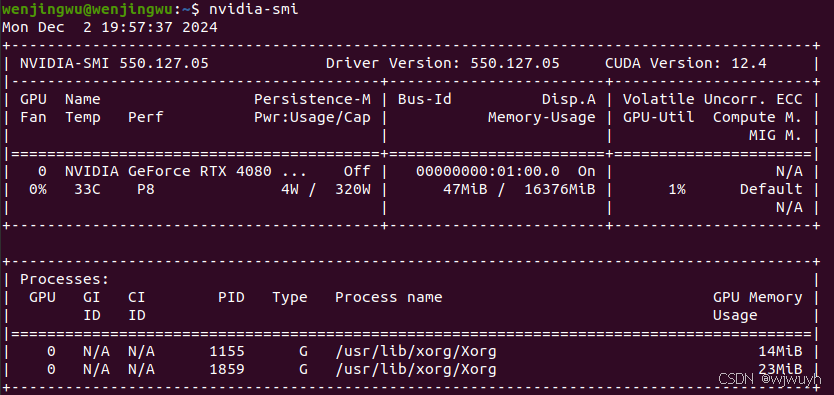Screen dimensions: 834x395
Task: Click the nvidia-smi command text
Action: 254,9
